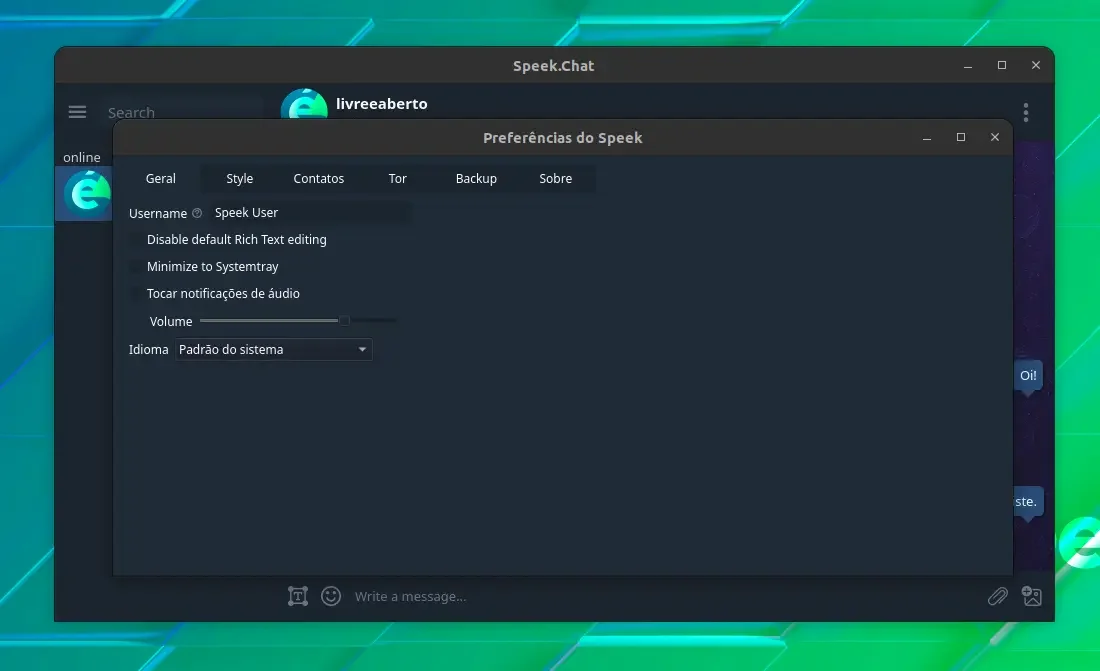Image resolution: width=1100 pixels, height=671 pixels.
Task: Toggle Tocar notificações de áudio checkbox
Action: (x=135, y=293)
